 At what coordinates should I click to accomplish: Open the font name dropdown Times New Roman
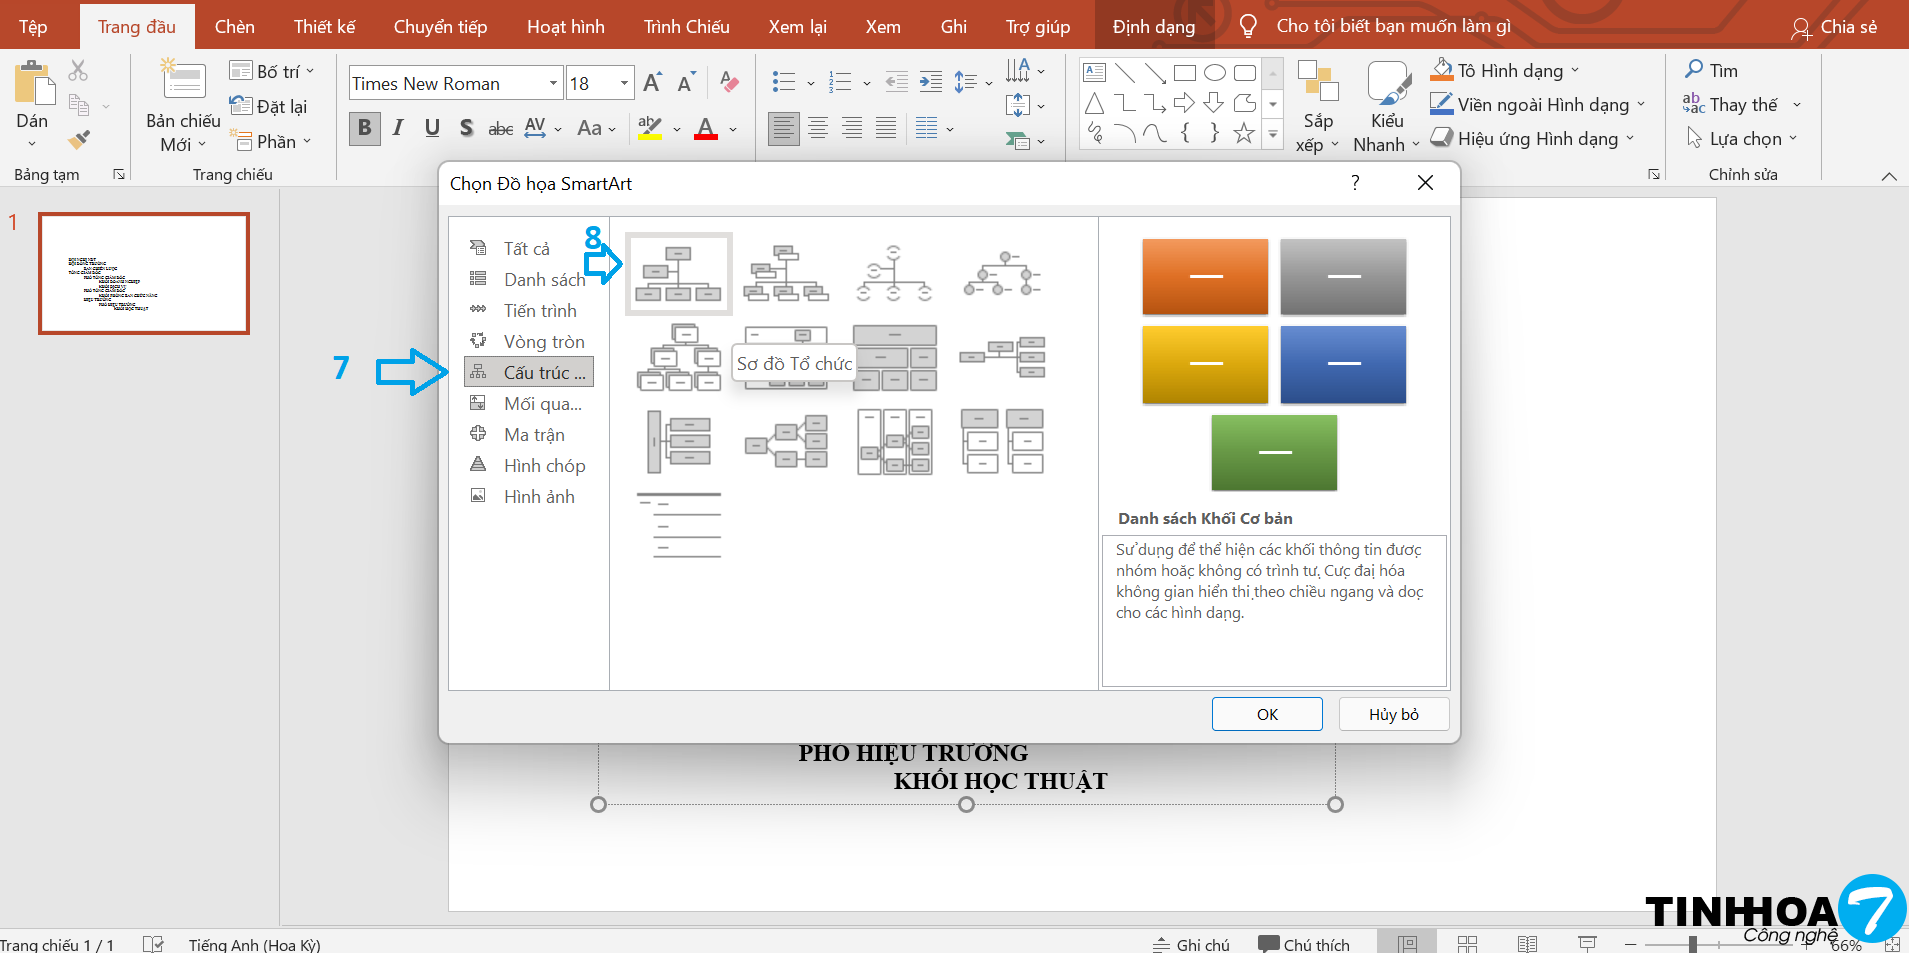[x=553, y=83]
